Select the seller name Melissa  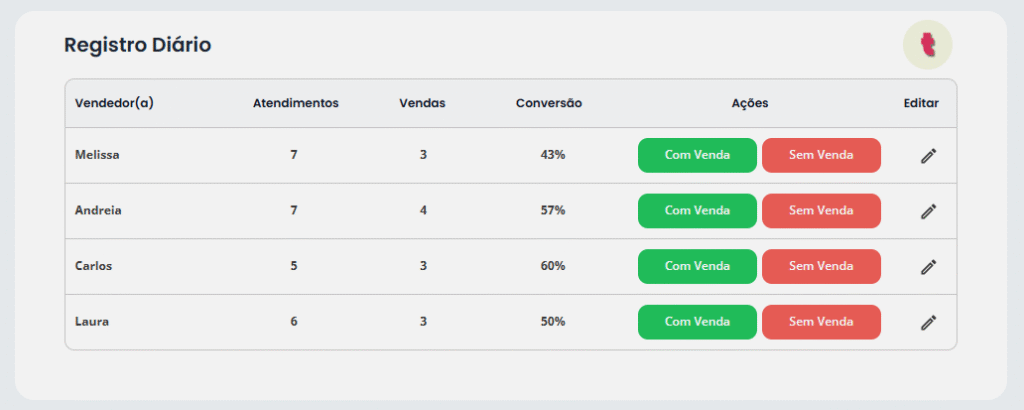point(98,155)
